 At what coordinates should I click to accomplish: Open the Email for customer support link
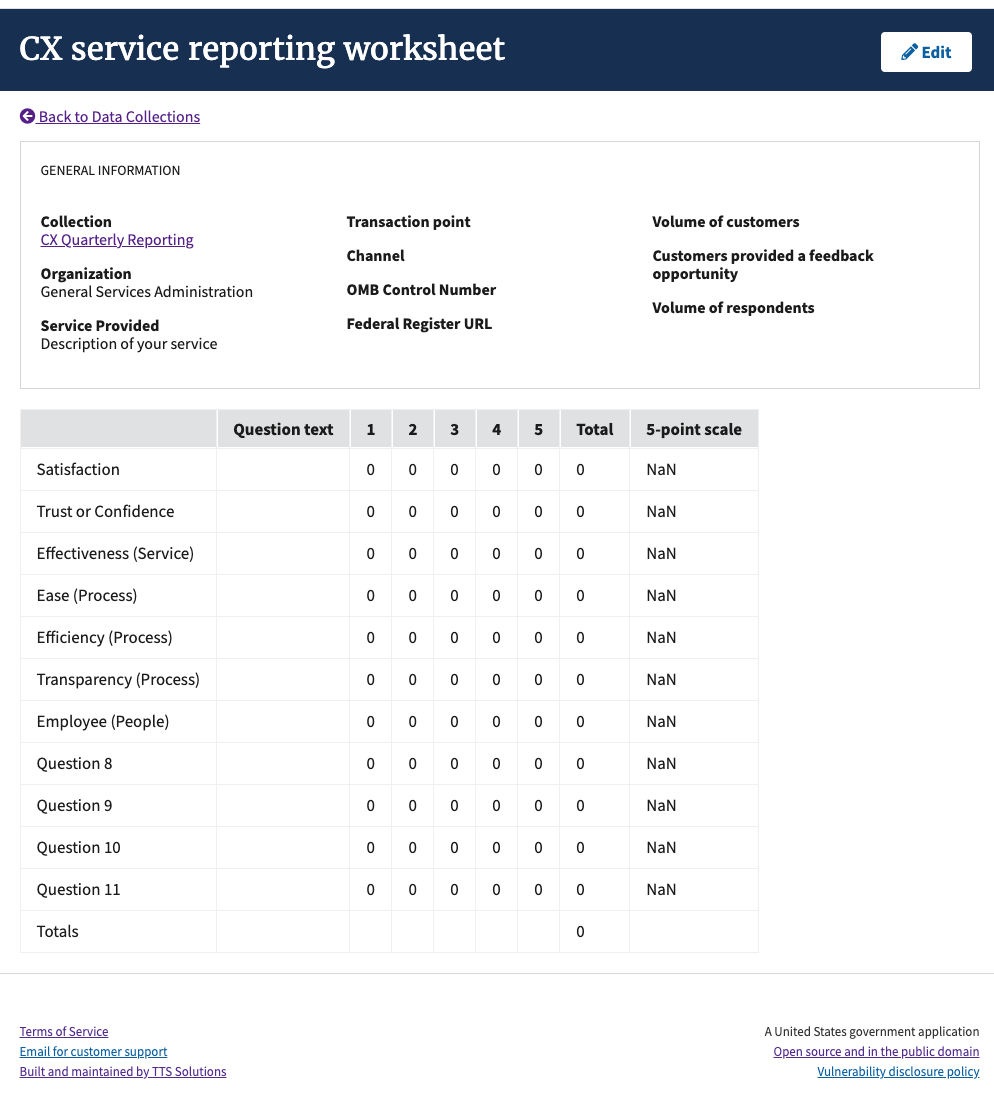93,1051
